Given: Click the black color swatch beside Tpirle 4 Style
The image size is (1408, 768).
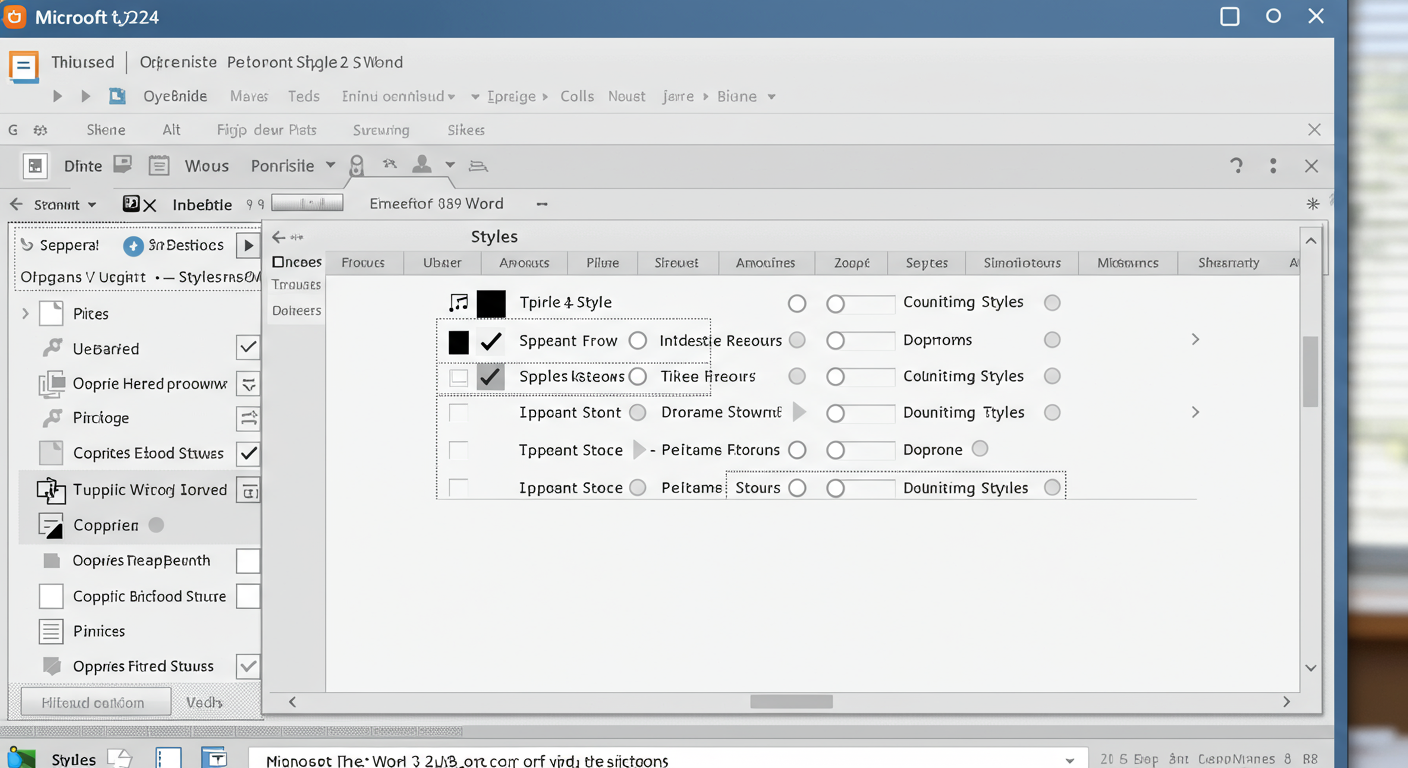Looking at the screenshot, I should (x=491, y=303).
